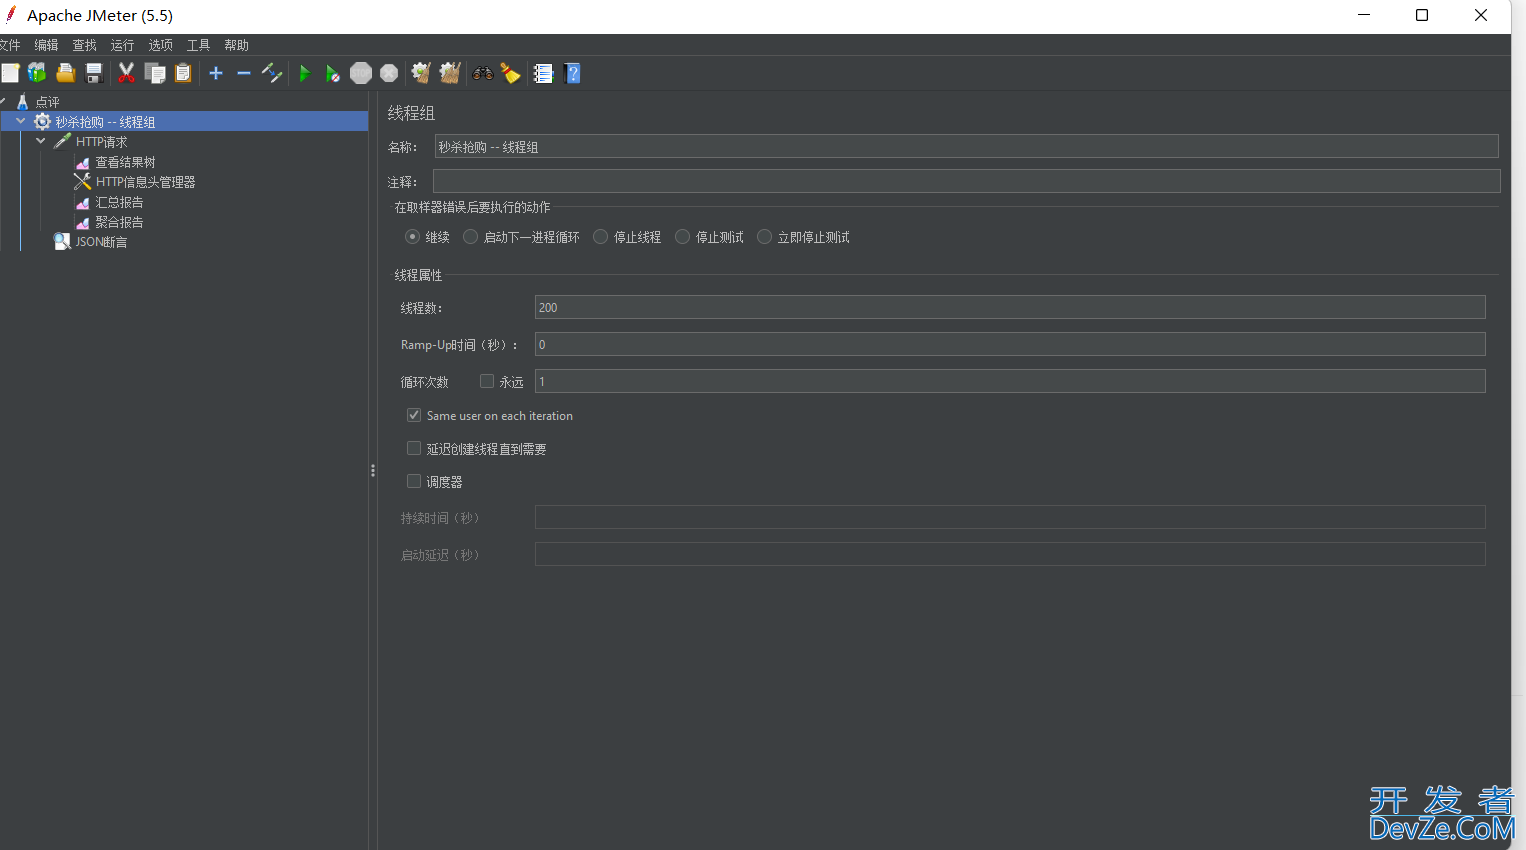Reset search with yellow broom icon
This screenshot has height=850, width=1526.
(511, 73)
